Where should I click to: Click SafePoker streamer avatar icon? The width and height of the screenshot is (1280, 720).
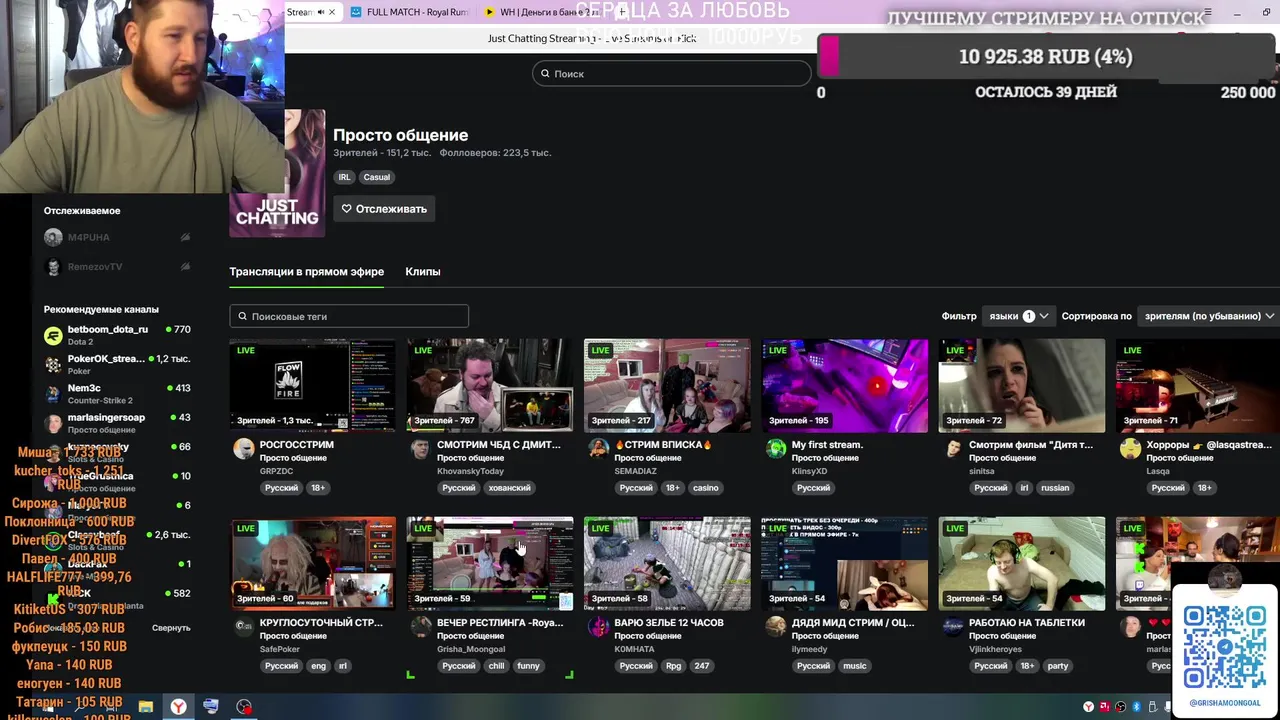[x=243, y=626]
